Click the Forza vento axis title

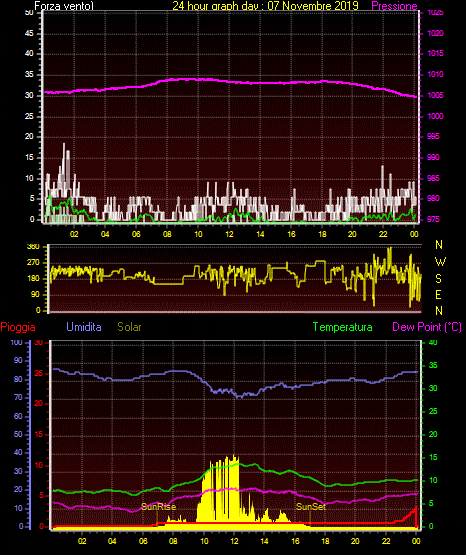tap(64, 6)
